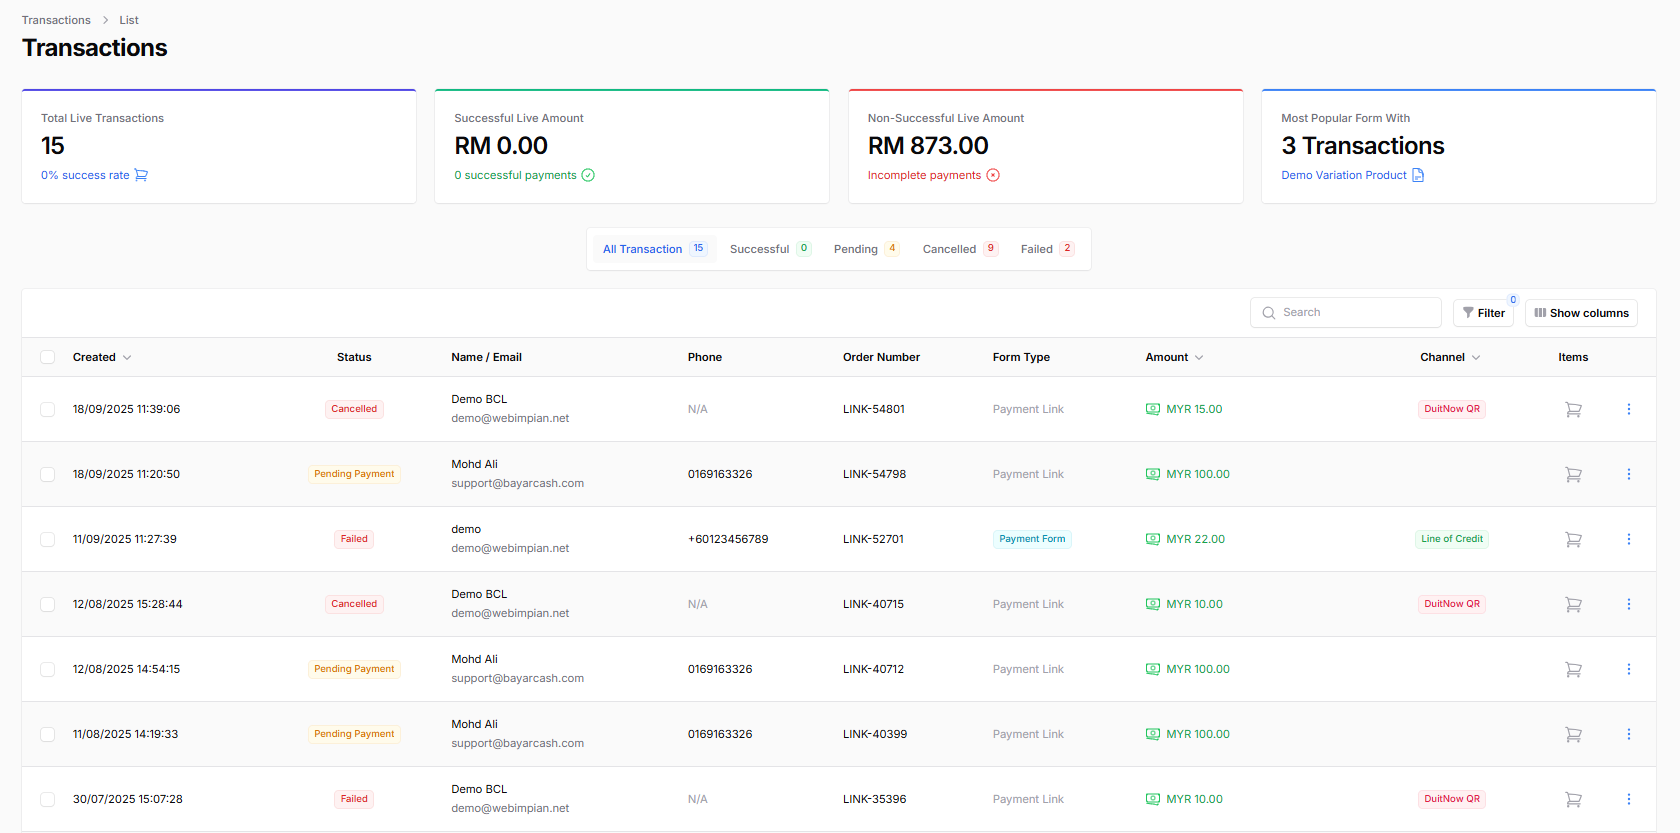Viewport: 1680px width, 833px height.
Task: Open three-dot actions menu for LINK-35396
Action: (x=1628, y=799)
